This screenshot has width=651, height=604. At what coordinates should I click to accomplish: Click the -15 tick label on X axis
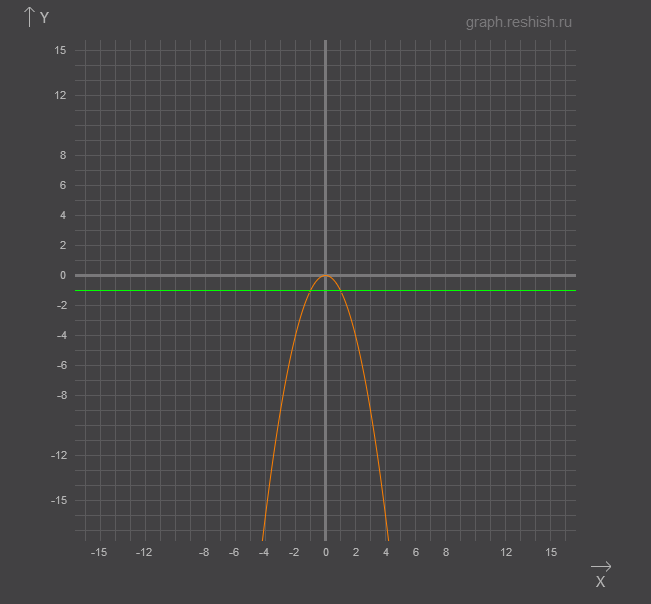click(99, 552)
